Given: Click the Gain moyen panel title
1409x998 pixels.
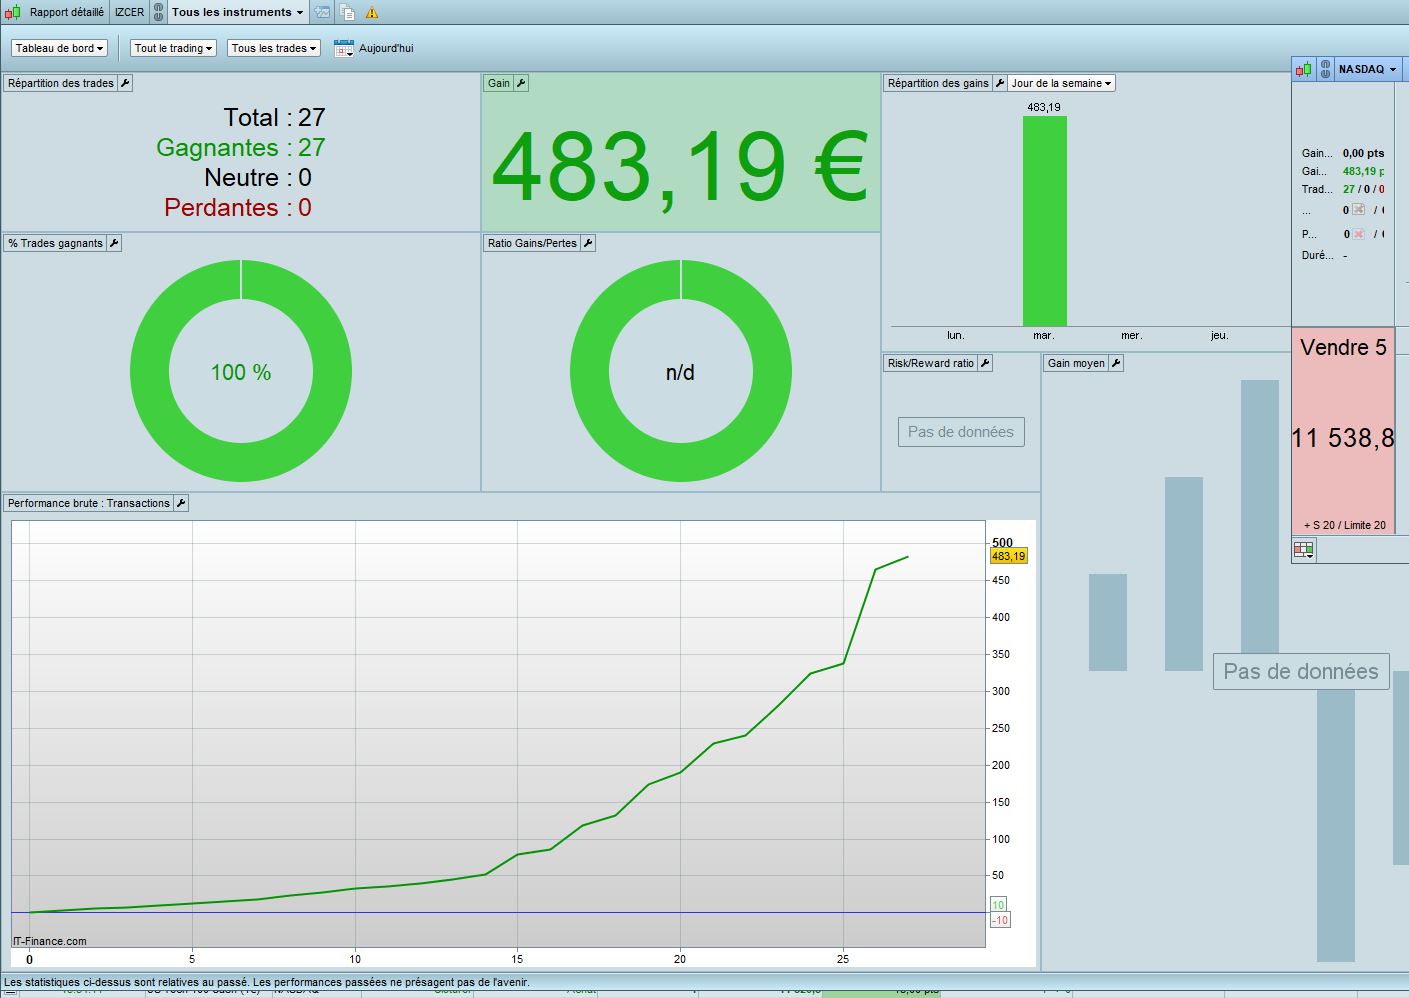Looking at the screenshot, I should (x=1076, y=363).
